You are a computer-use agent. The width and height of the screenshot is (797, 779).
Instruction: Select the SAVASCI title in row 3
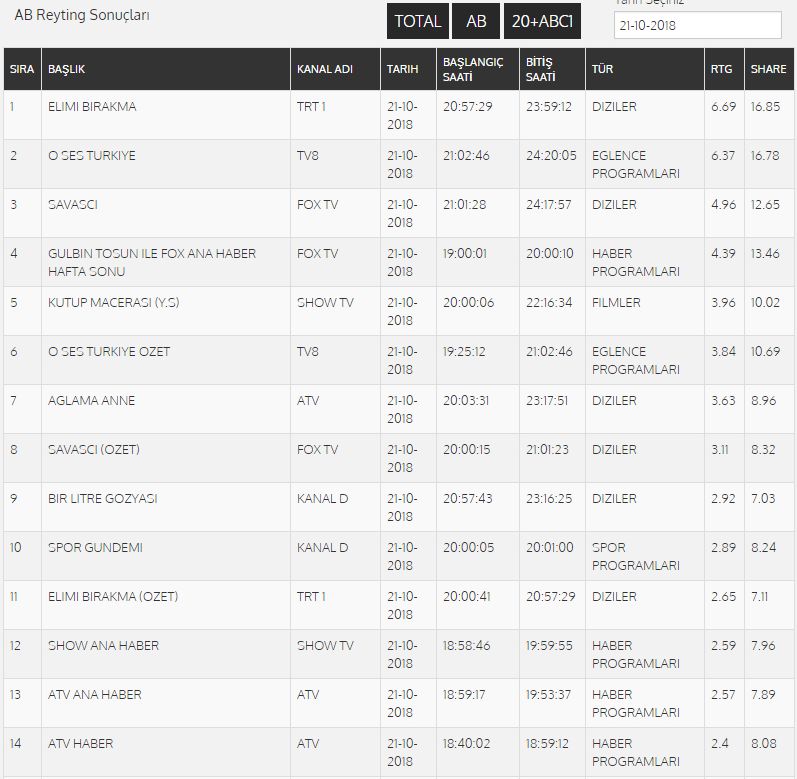point(73,205)
